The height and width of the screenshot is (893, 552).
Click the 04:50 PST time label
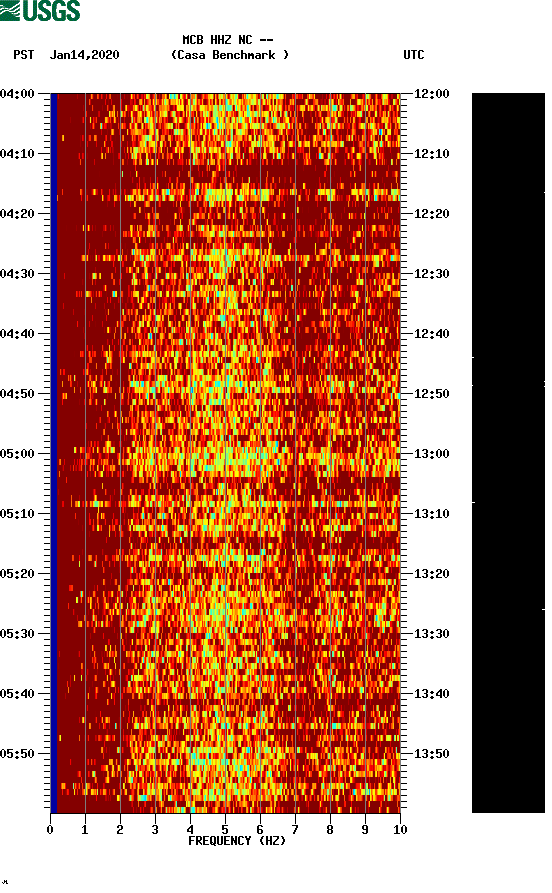17,394
